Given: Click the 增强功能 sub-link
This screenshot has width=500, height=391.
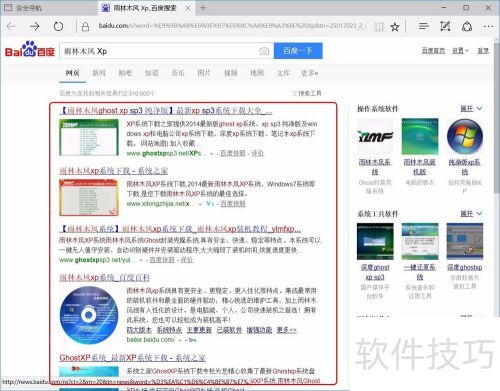Looking at the screenshot, I should [259, 330].
